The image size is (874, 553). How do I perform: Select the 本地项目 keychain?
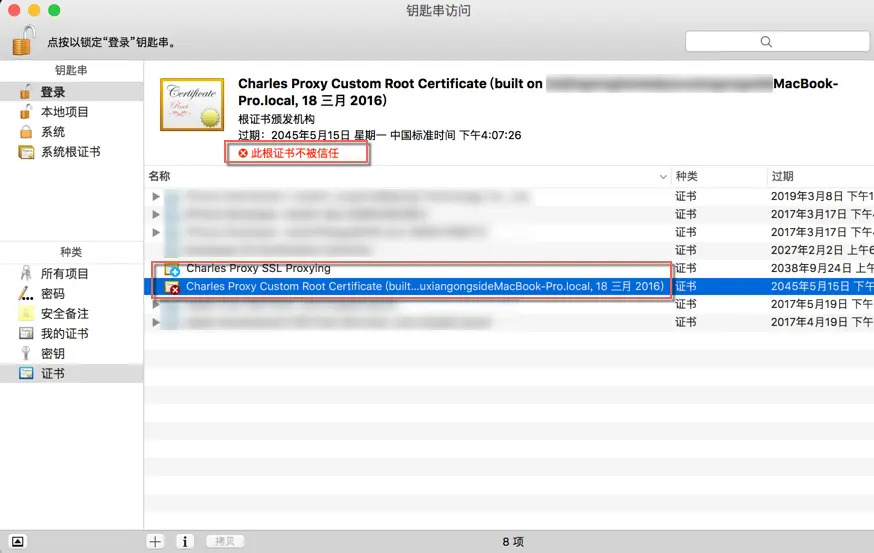(x=71, y=111)
